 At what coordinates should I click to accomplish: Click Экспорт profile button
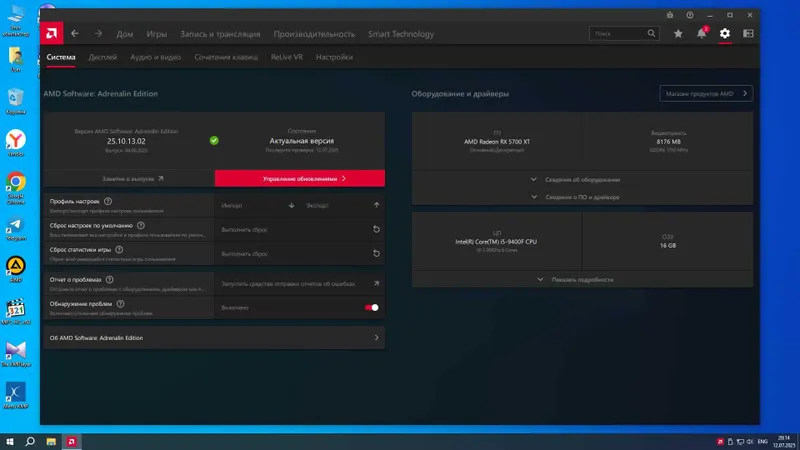342,205
